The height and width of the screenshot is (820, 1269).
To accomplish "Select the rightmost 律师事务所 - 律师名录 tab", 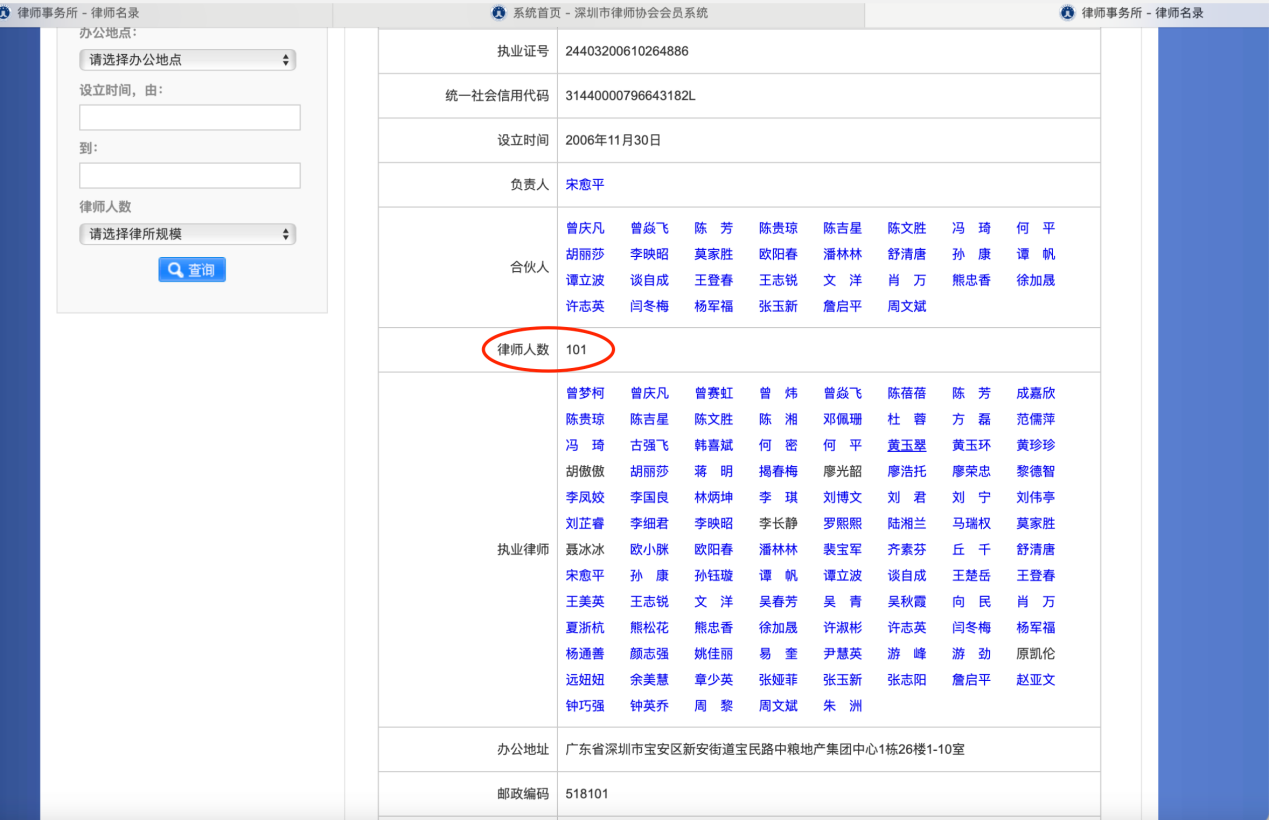I will point(1143,13).
